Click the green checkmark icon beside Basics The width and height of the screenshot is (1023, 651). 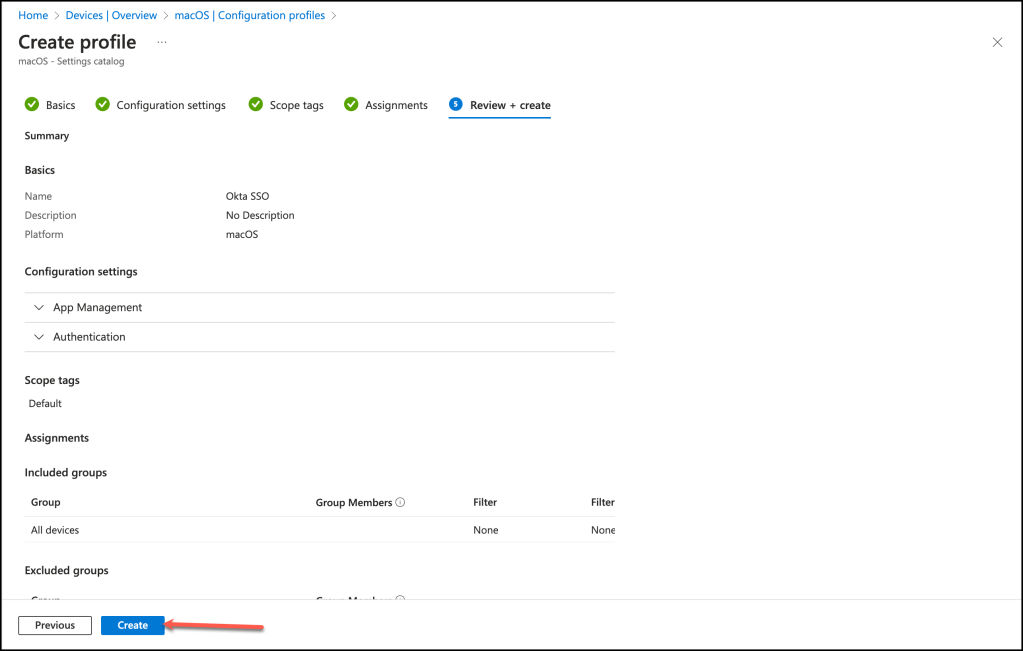(32, 104)
